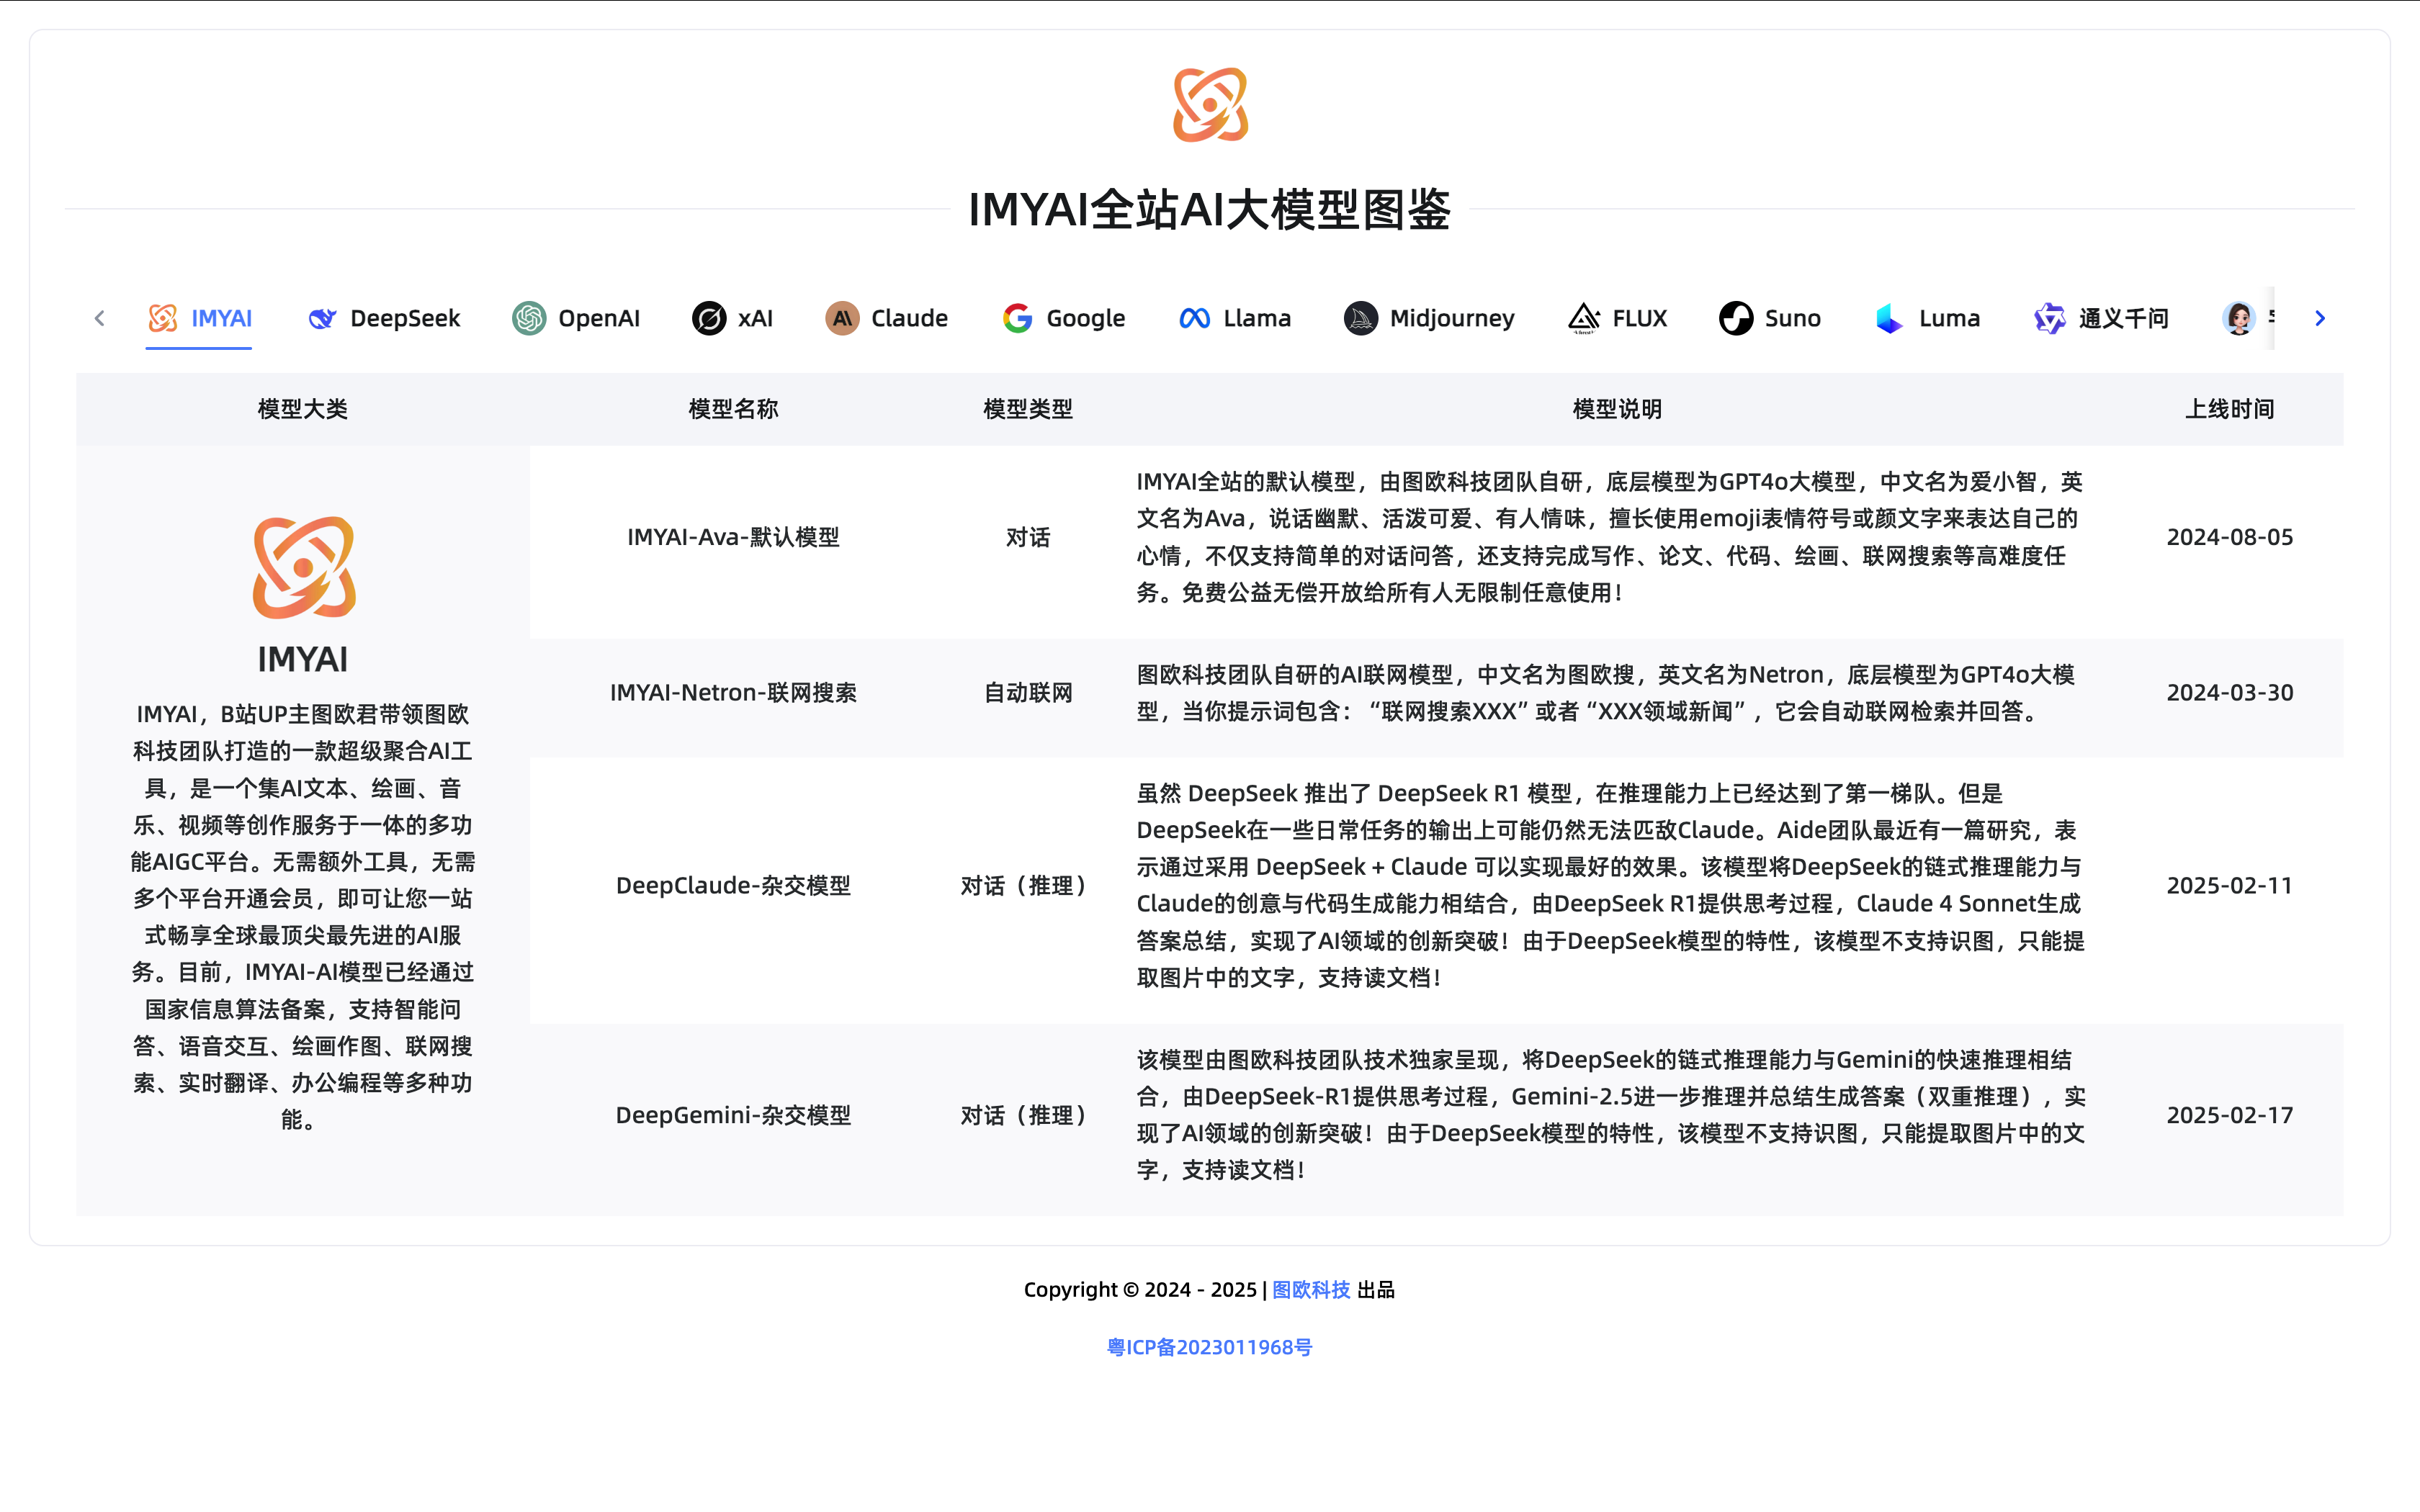Open the 粤ICP备2023011968号 link
This screenshot has width=2420, height=1512.
coord(1210,1347)
